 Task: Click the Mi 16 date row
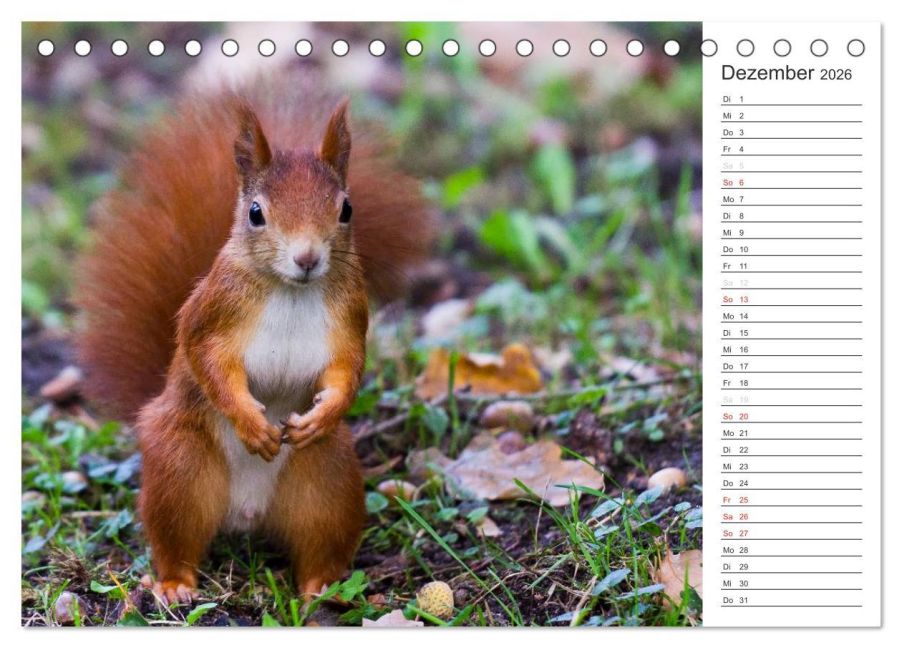point(792,349)
